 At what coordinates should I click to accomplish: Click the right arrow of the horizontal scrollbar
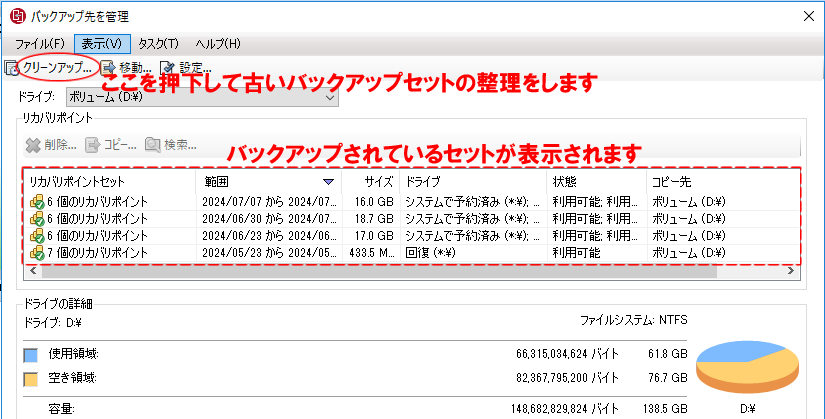pos(791,271)
